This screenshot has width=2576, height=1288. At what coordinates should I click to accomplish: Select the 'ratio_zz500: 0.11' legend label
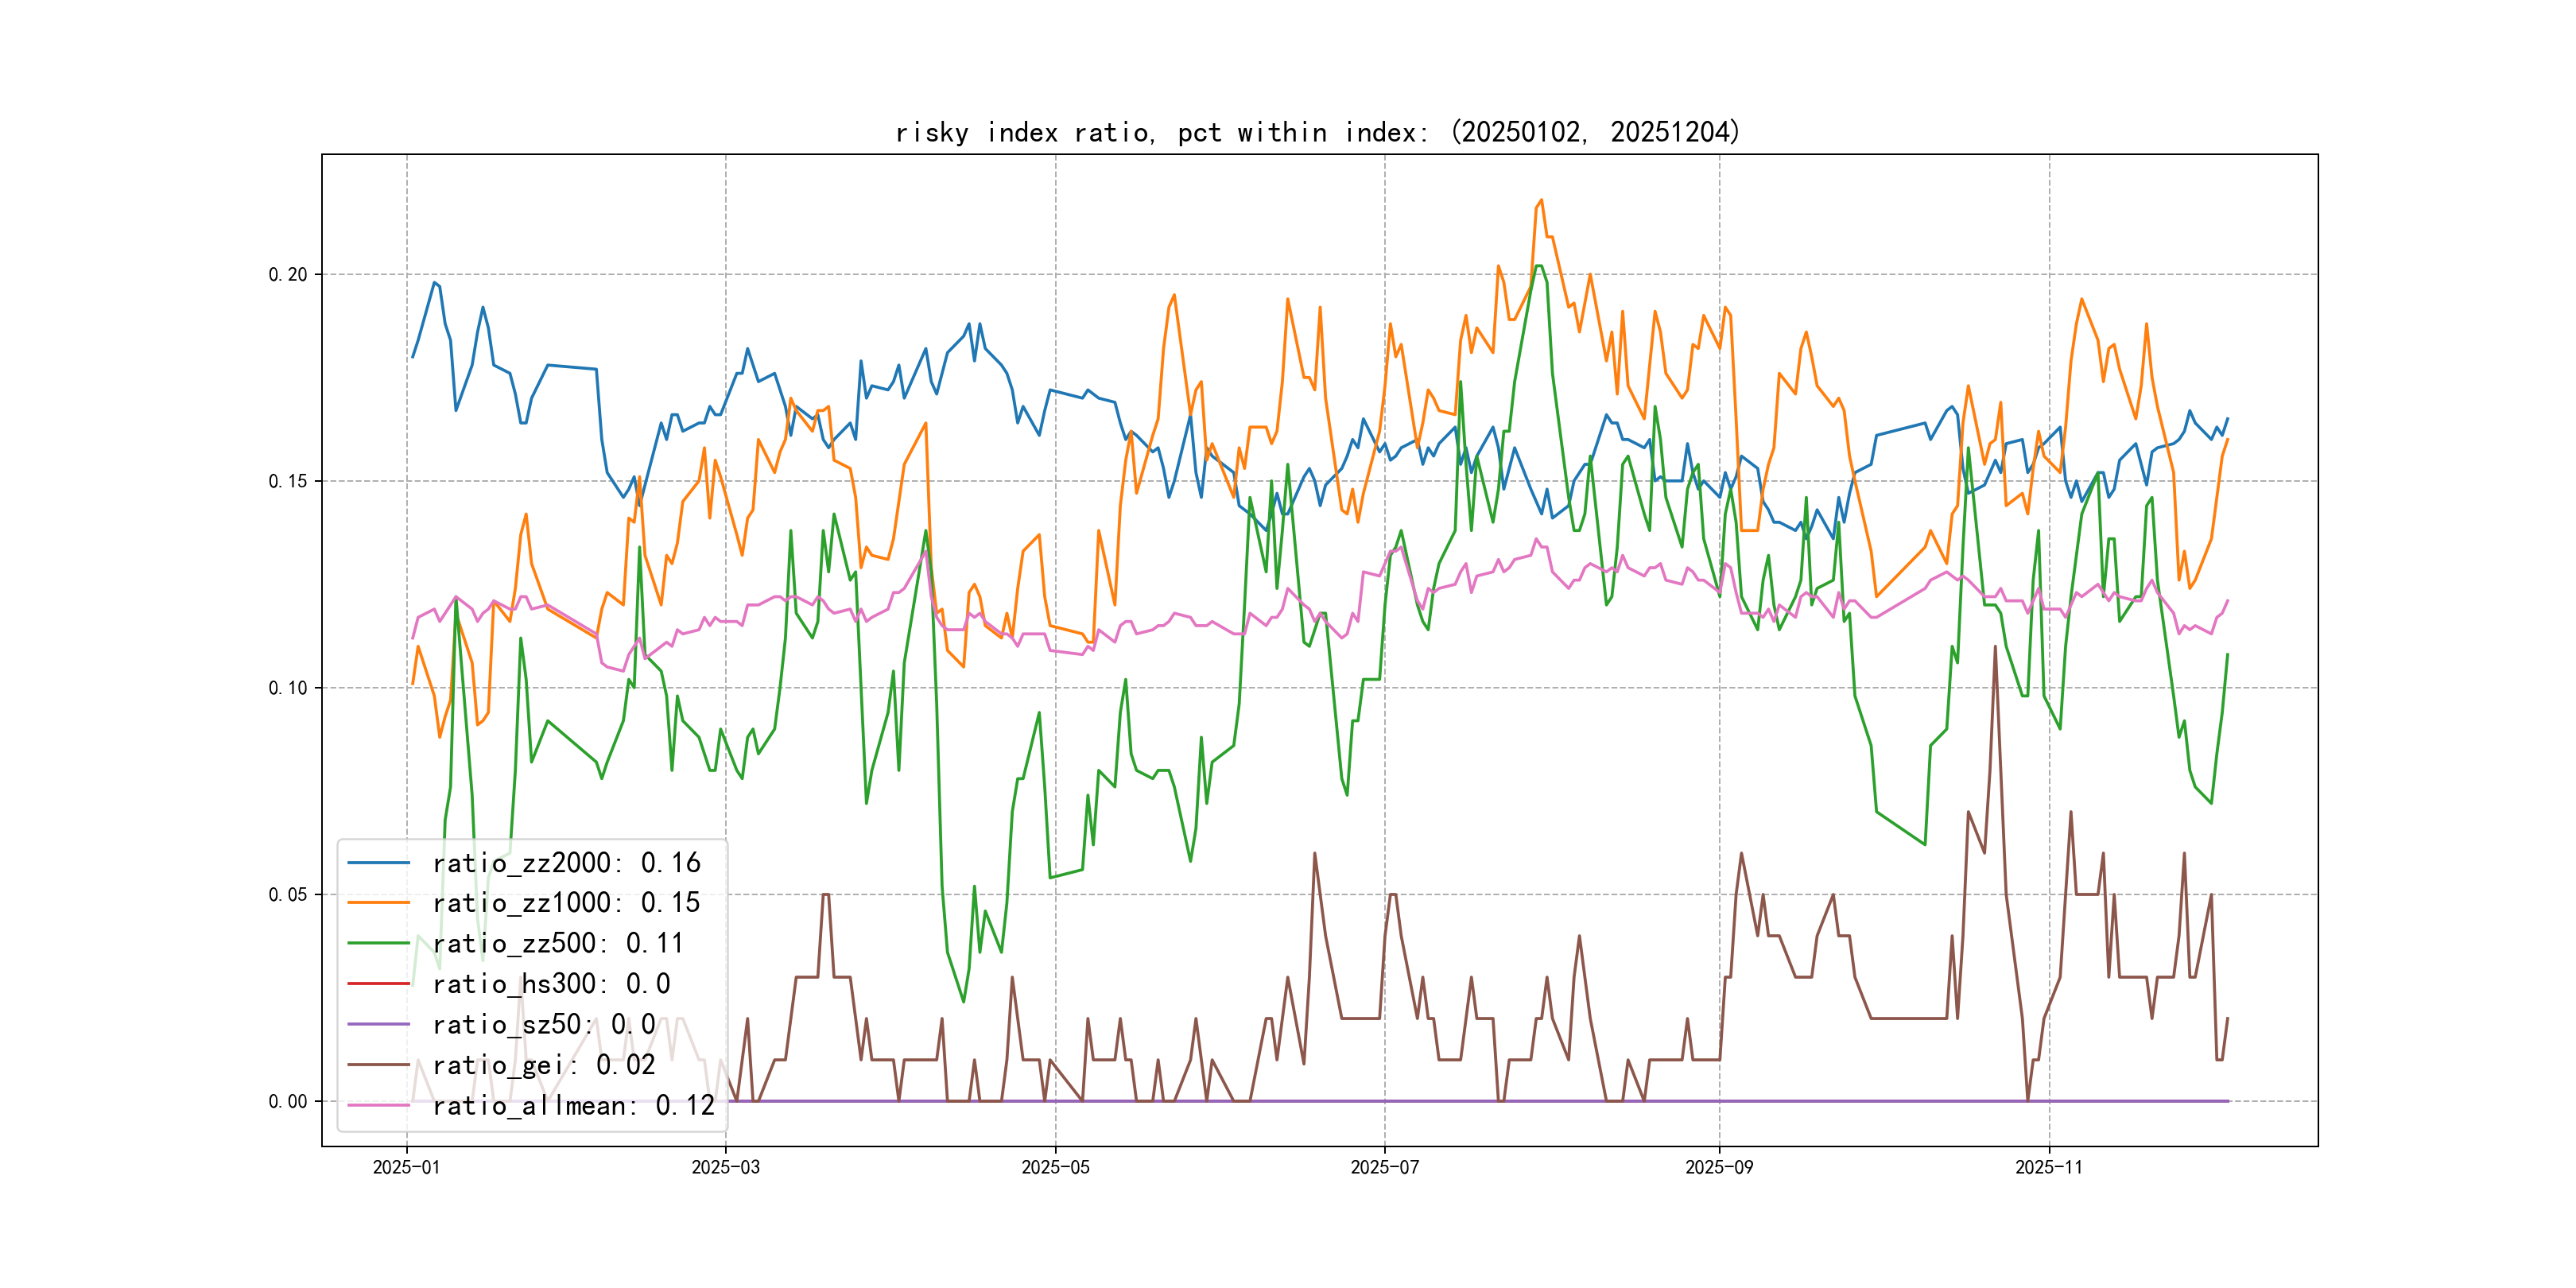click(x=557, y=943)
